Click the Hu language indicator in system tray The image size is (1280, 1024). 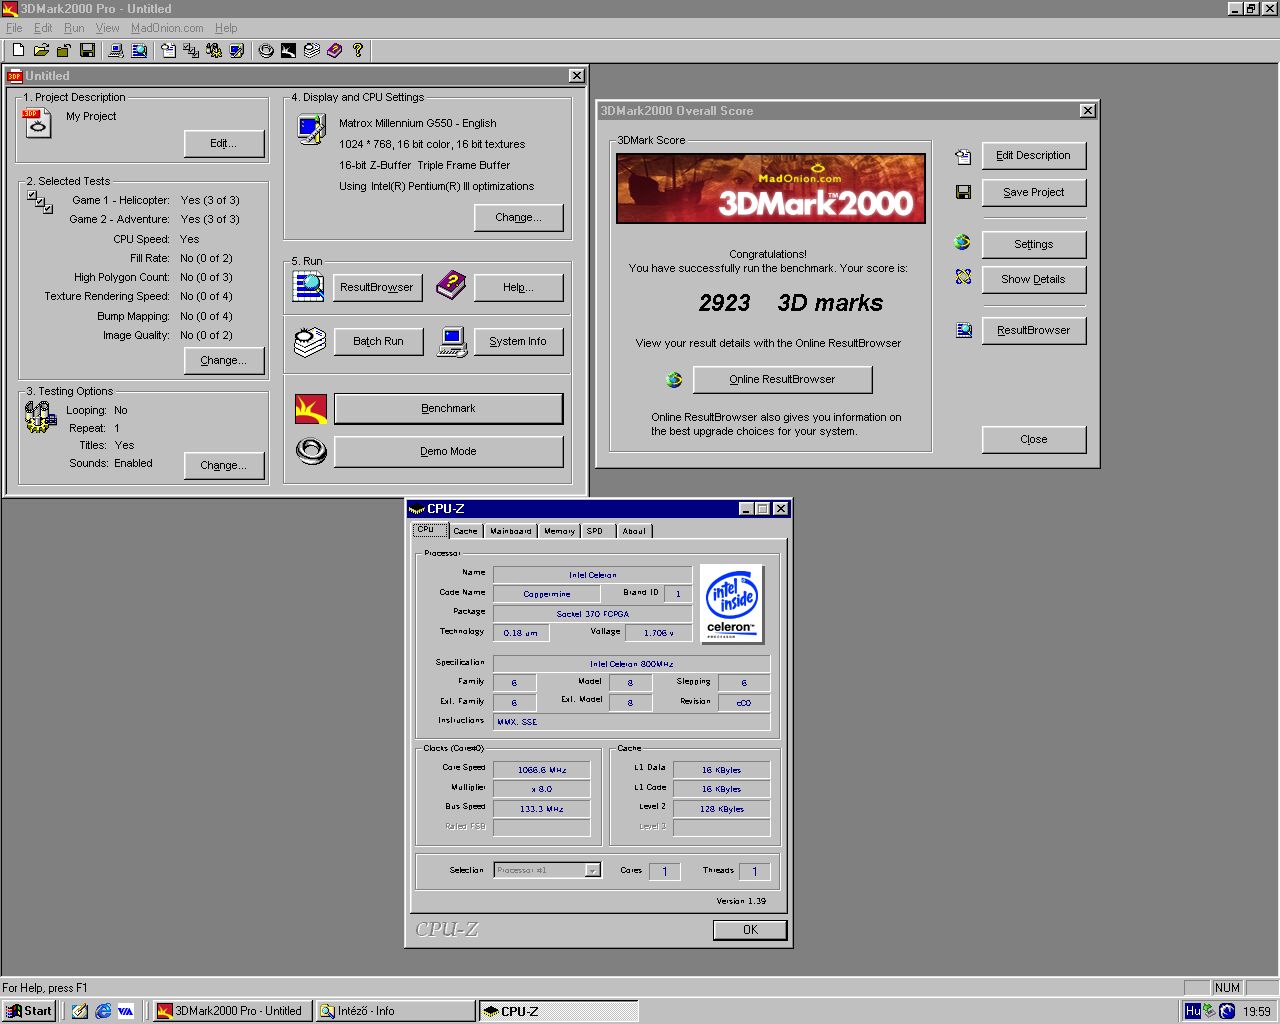pyautogui.click(x=1192, y=1011)
